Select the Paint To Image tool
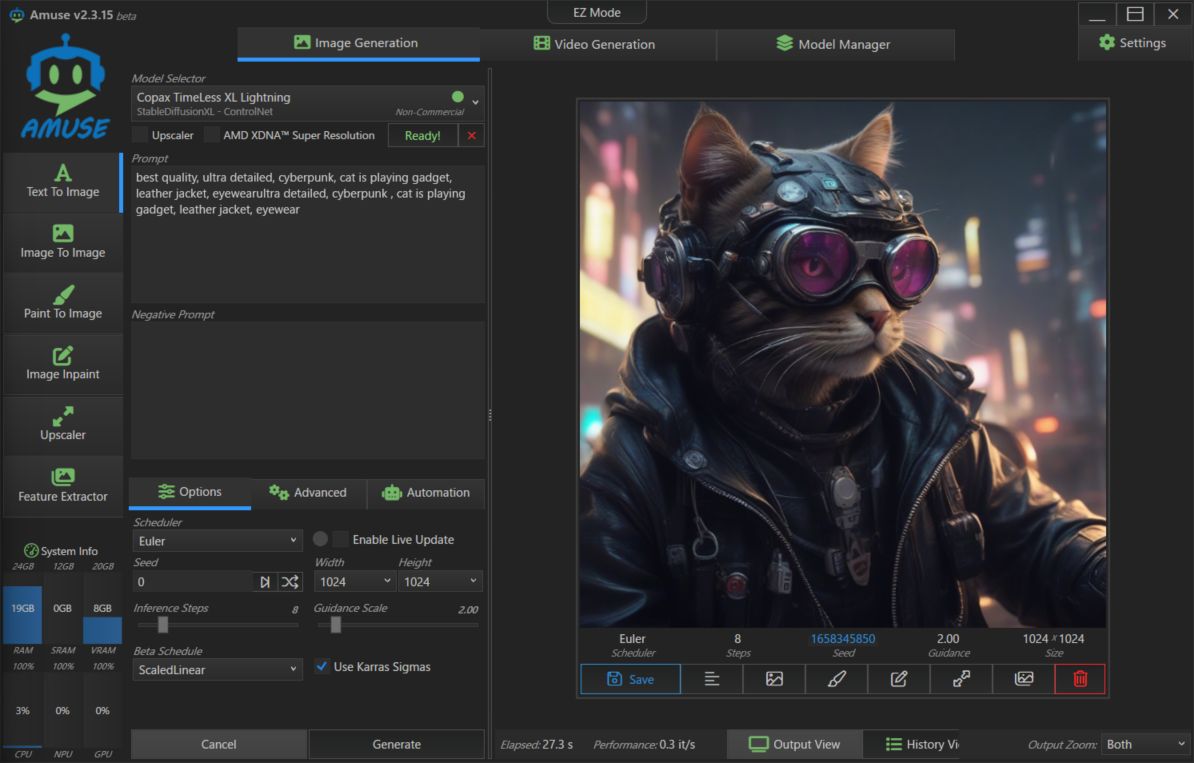This screenshot has width=1194, height=763. click(63, 303)
